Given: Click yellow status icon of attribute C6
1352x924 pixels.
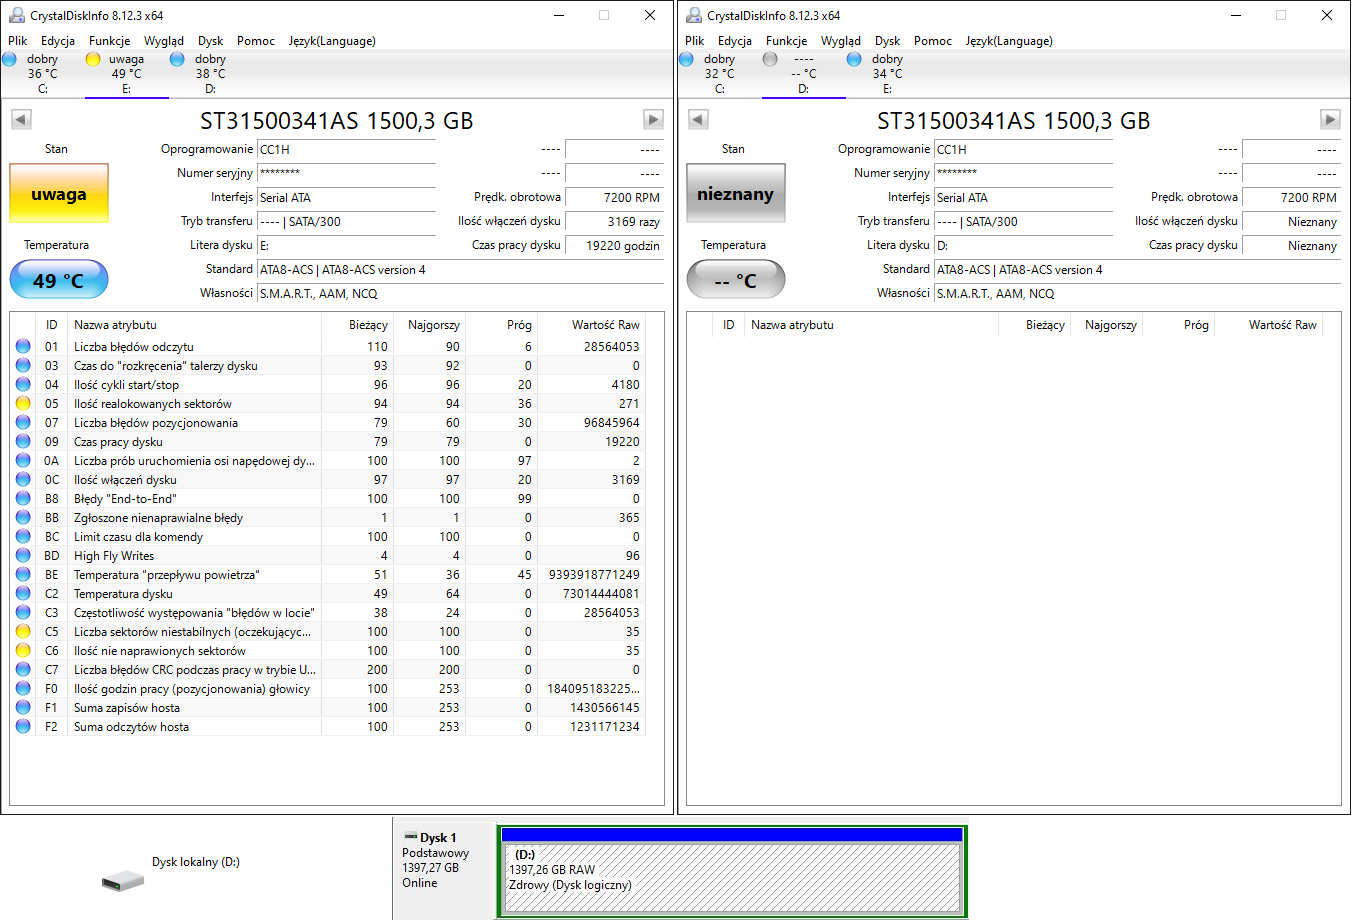Looking at the screenshot, I should pyautogui.click(x=23, y=651).
